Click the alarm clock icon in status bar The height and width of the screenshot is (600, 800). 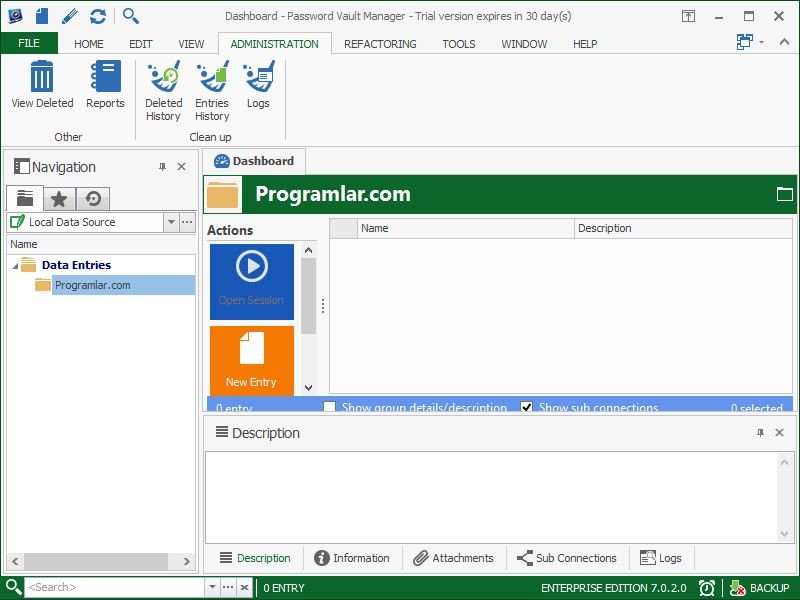[x=707, y=588]
